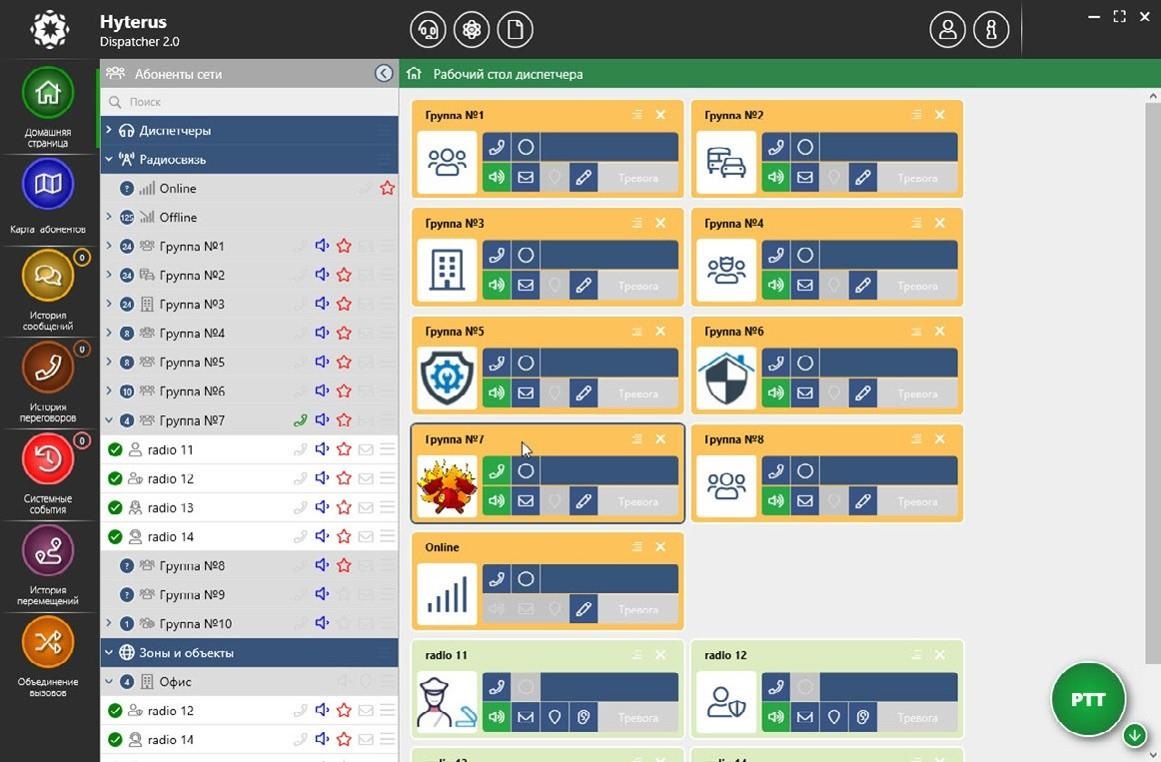This screenshot has height=762, width=1161.
Task: Collapse the Группа №7 tree node
Action: click(109, 420)
